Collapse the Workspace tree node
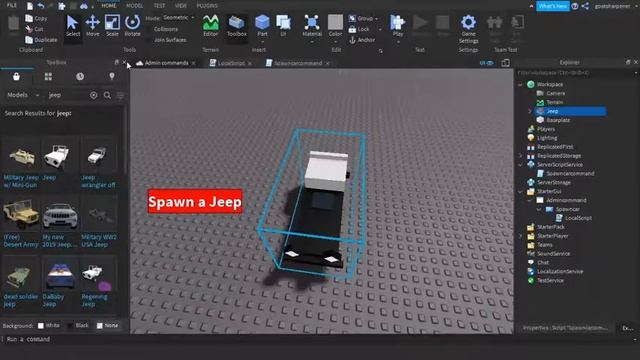Viewport: 640px width, 360px height. coord(520,84)
